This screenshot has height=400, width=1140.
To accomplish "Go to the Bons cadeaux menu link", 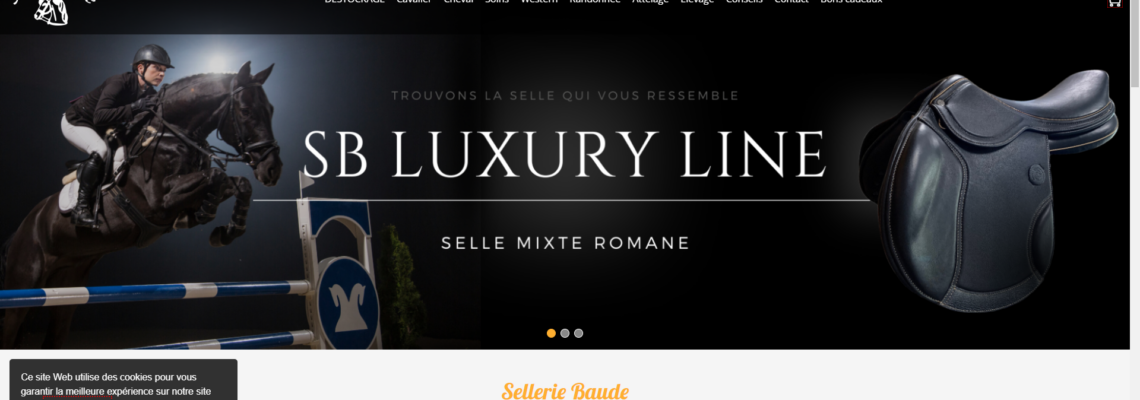I will point(851,1).
